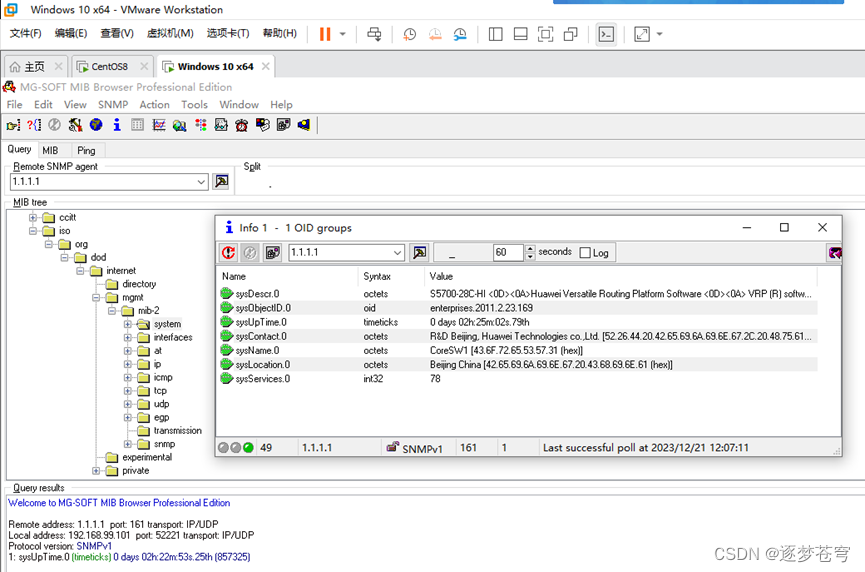Screen dimensions: 865x572
Task: Switch to the MIB tab
Action: (50, 150)
